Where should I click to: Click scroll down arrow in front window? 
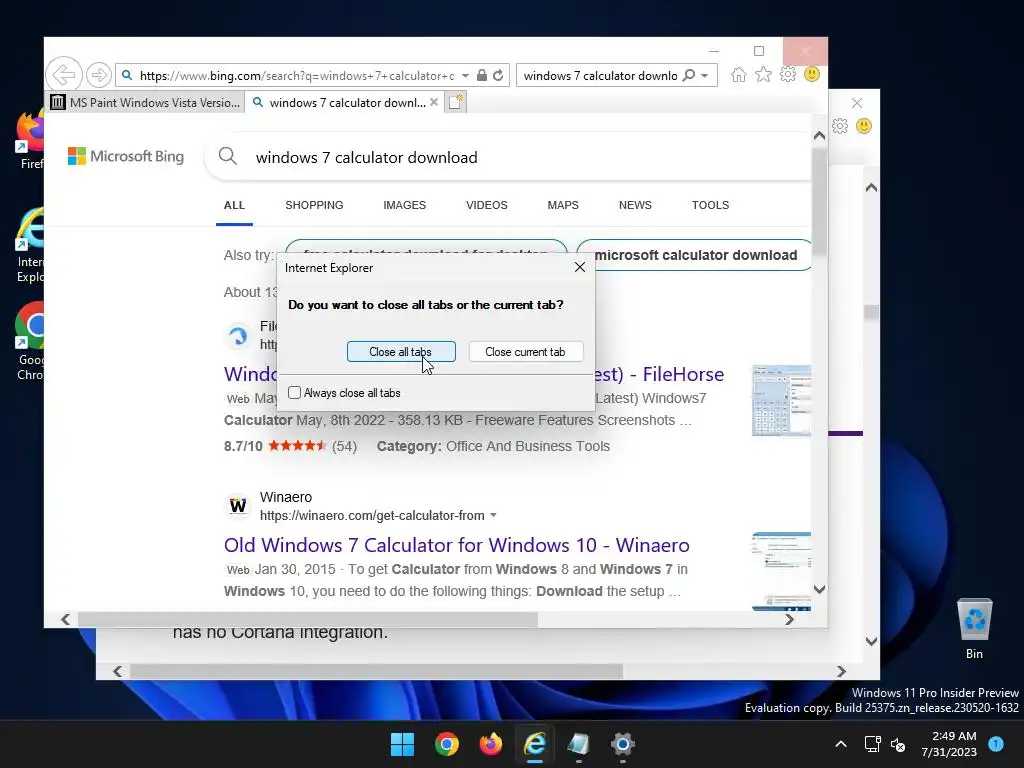click(x=819, y=589)
